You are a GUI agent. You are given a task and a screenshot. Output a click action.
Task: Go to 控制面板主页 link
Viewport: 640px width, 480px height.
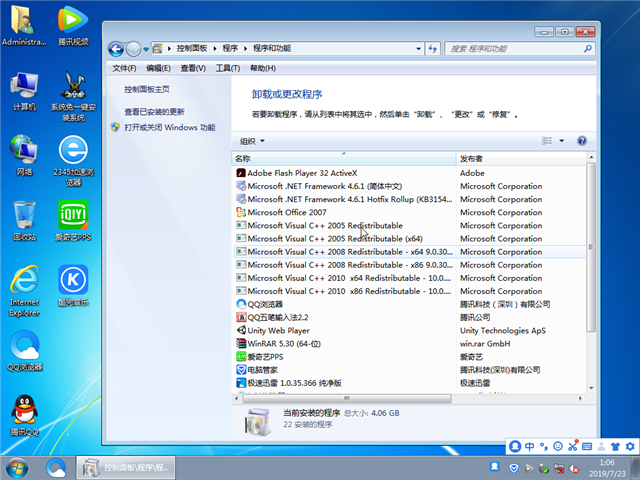pos(147,89)
